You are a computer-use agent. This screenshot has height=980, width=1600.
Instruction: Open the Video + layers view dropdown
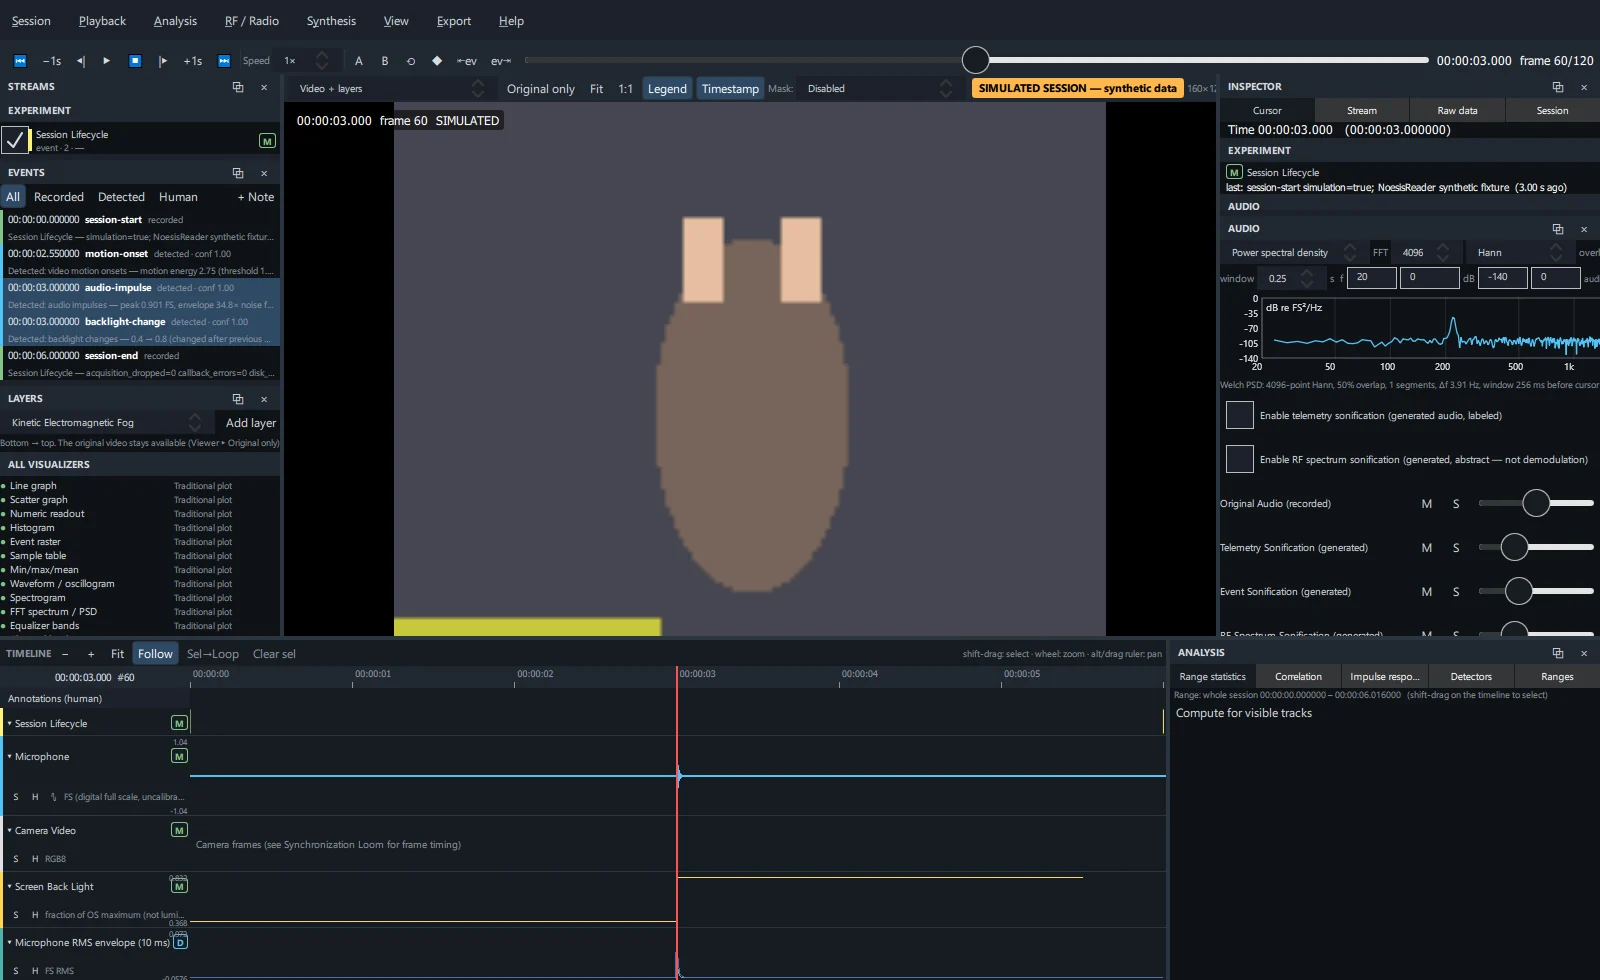[x=391, y=89]
